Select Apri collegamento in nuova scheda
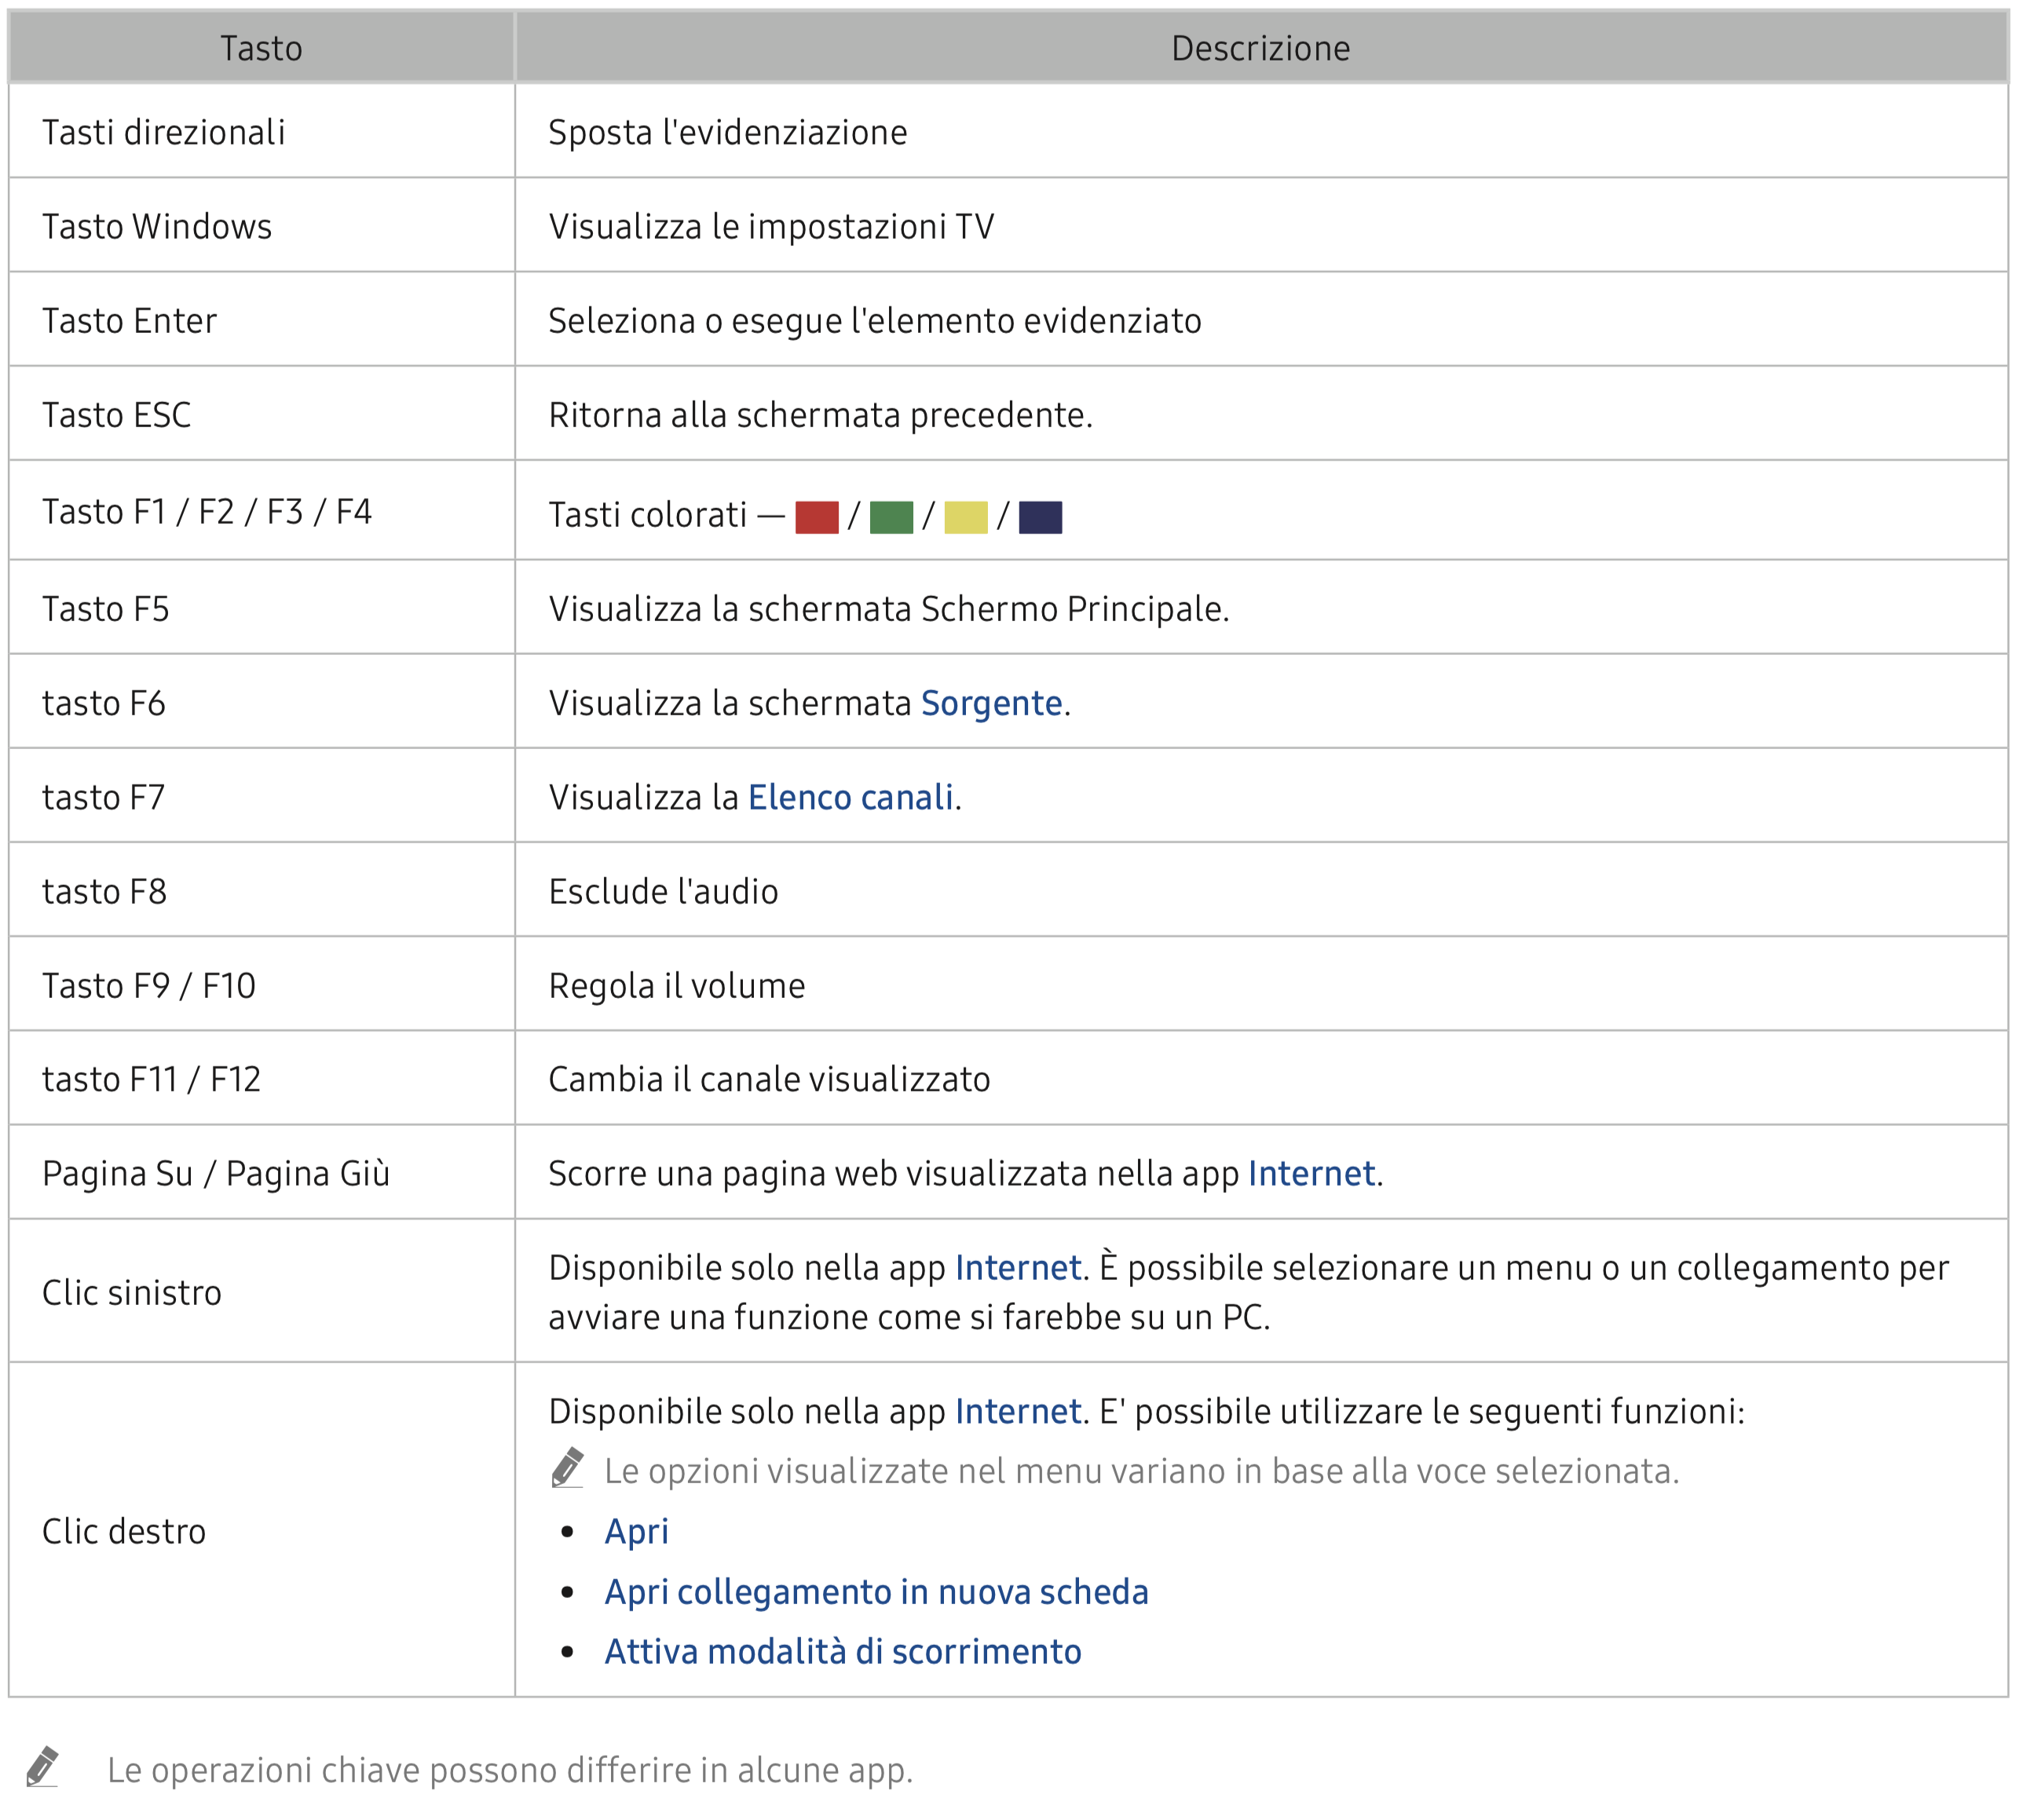The image size is (2023, 1820). (x=876, y=1592)
